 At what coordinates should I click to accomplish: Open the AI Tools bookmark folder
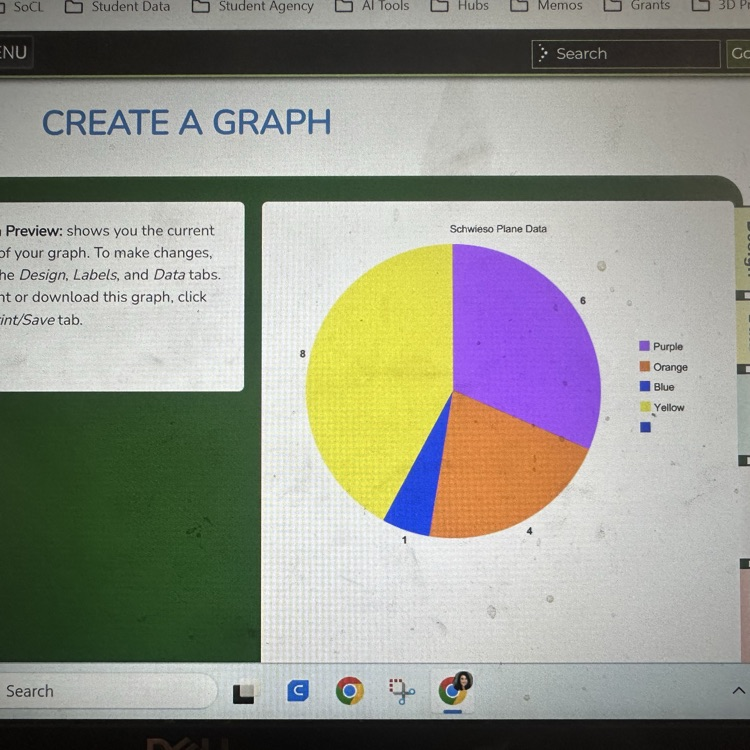pos(373,7)
